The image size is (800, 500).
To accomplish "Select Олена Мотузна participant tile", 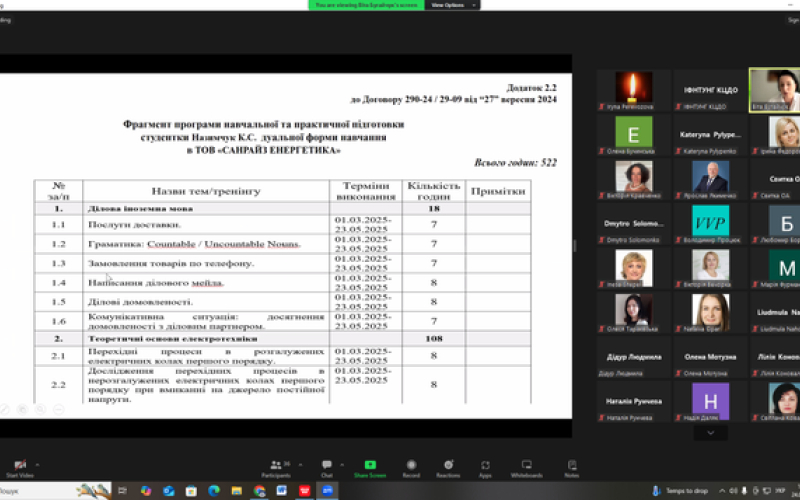I will pos(711,357).
